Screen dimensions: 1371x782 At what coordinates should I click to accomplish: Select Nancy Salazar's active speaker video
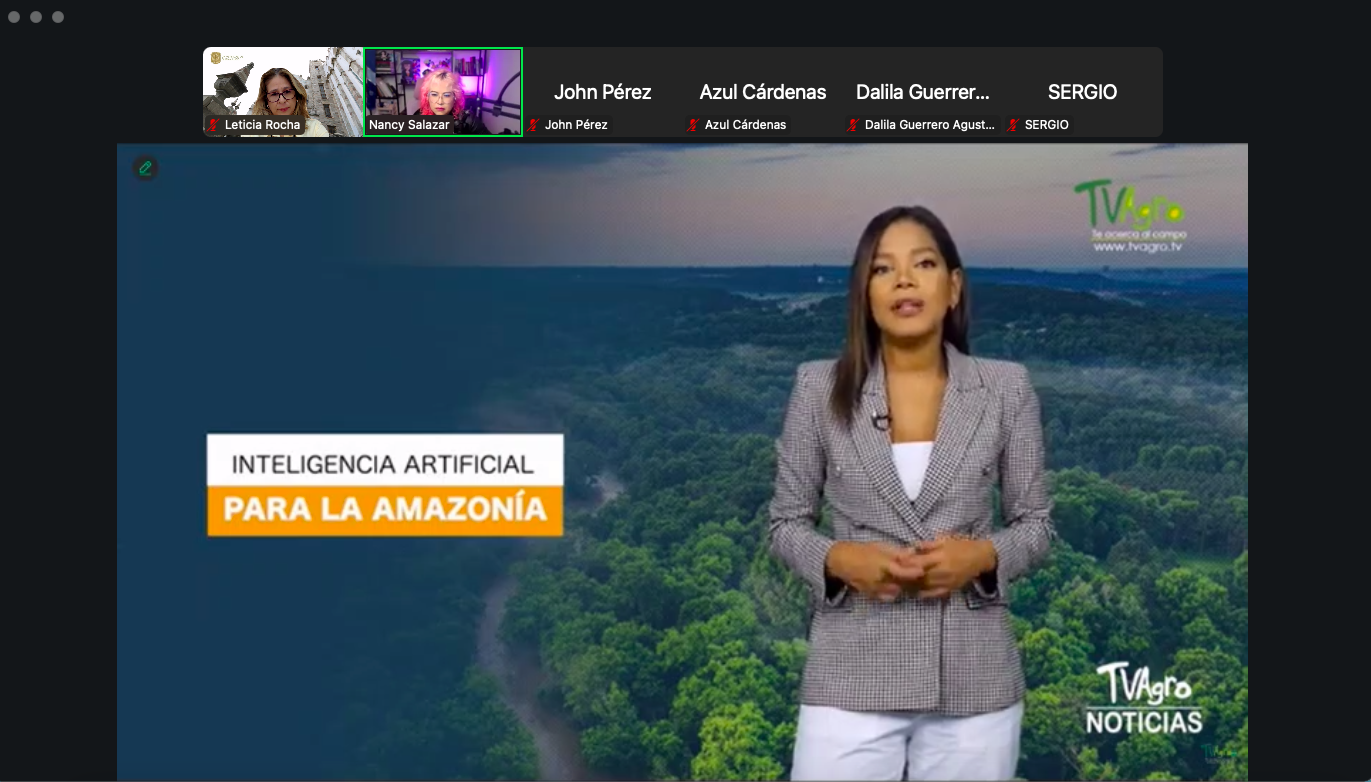click(442, 85)
